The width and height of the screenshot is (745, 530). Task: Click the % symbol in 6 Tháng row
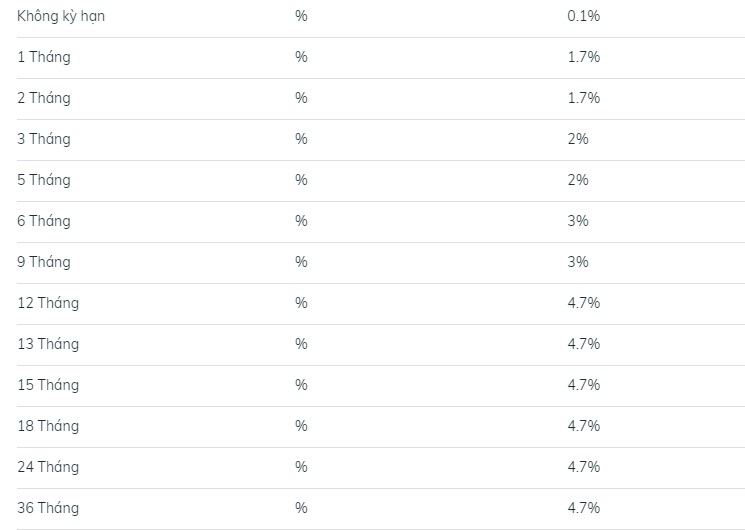tap(301, 221)
